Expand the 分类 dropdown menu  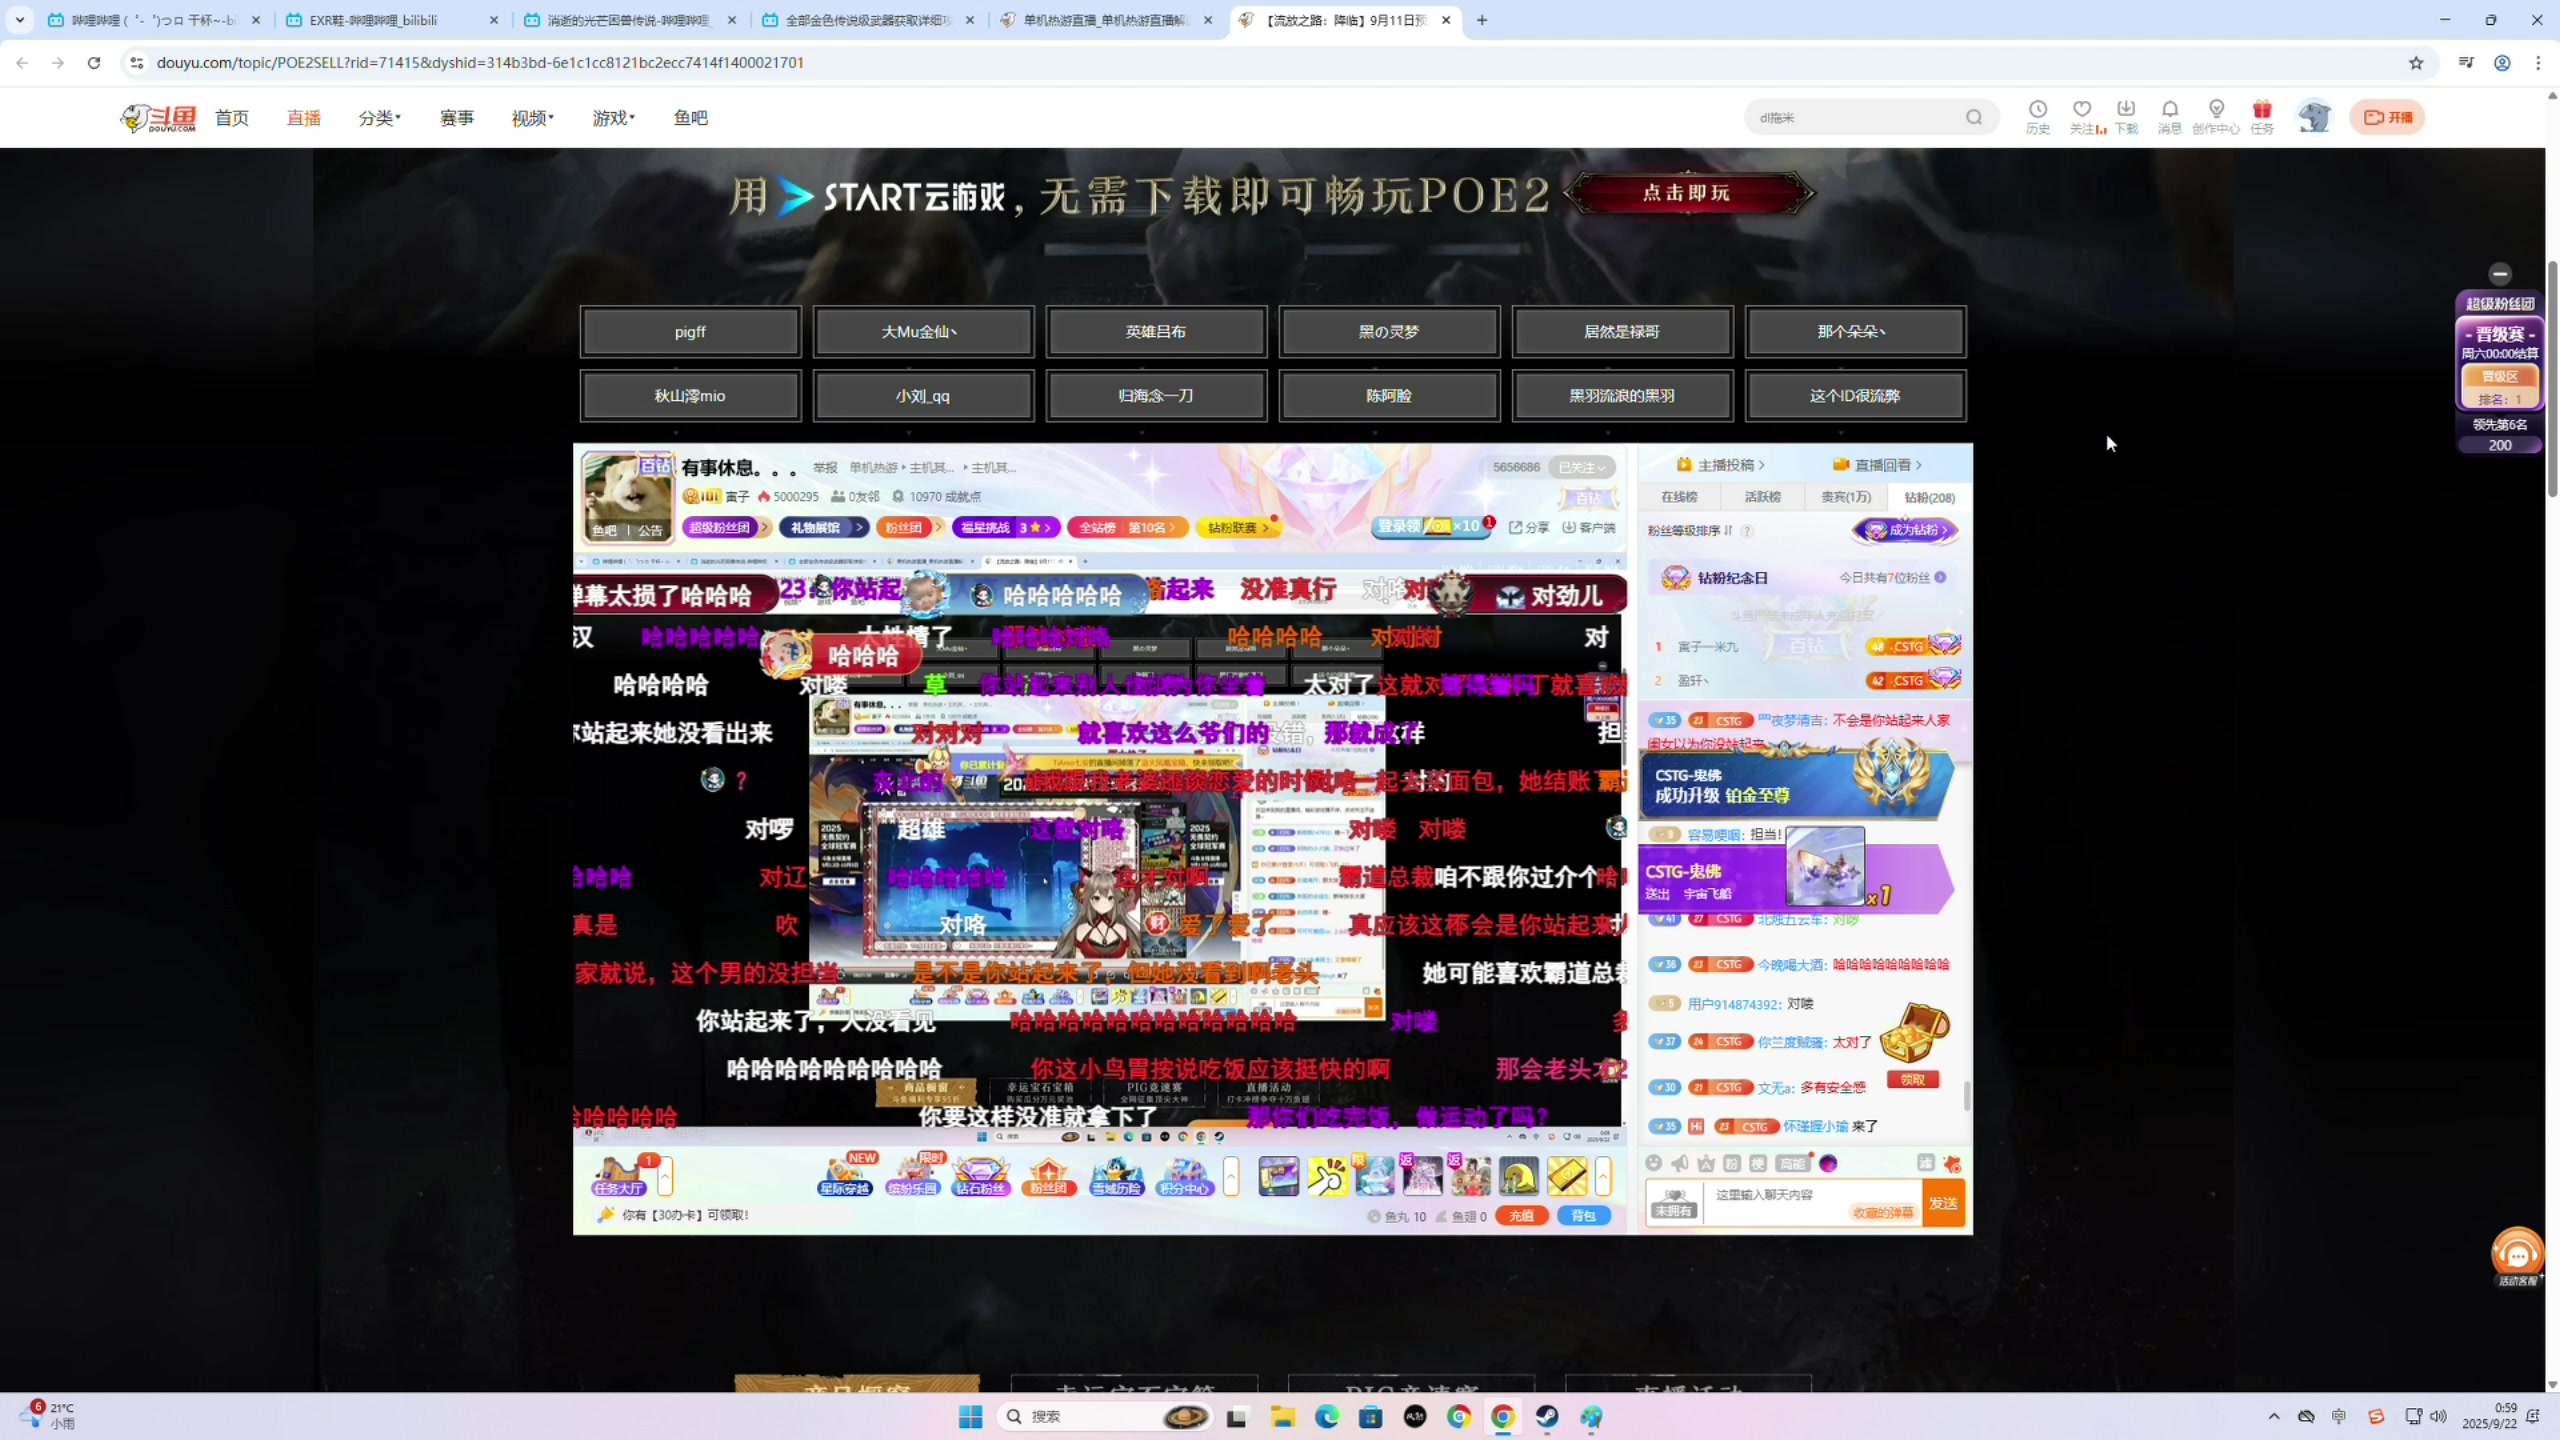[x=379, y=118]
